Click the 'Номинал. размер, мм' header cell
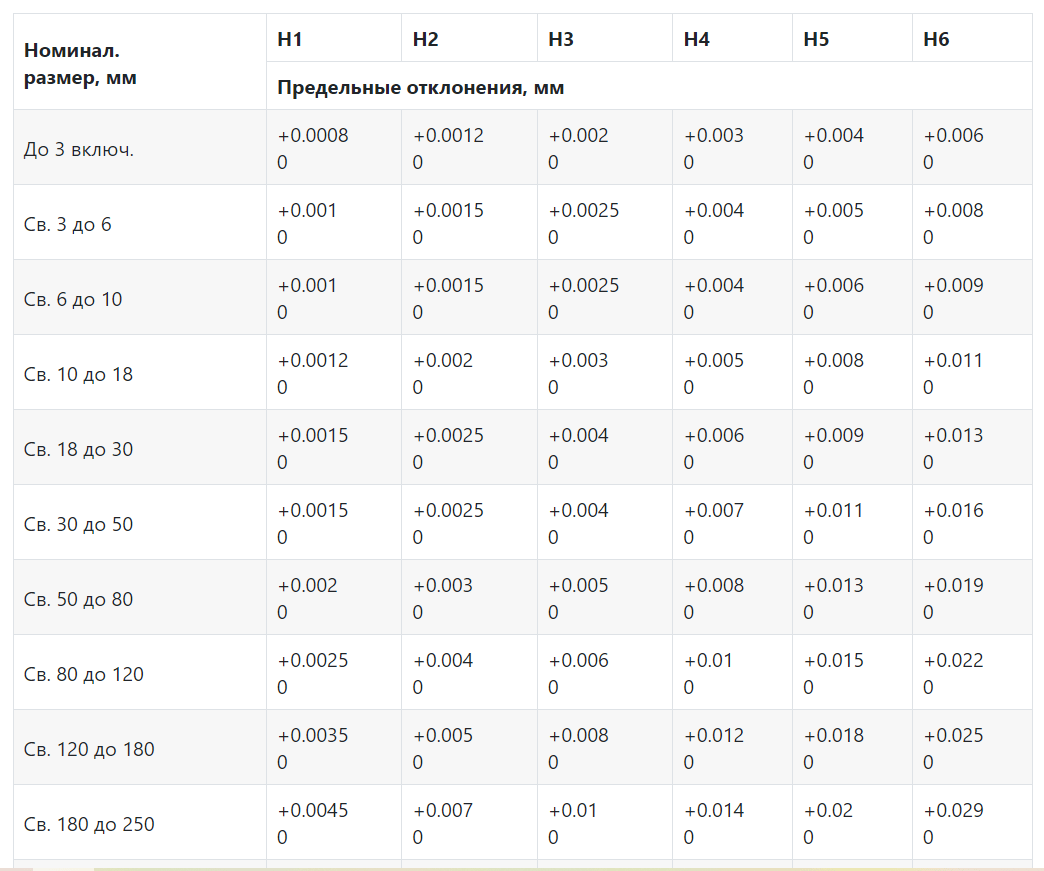Viewport: 1044px width, 871px height. [x=80, y=63]
